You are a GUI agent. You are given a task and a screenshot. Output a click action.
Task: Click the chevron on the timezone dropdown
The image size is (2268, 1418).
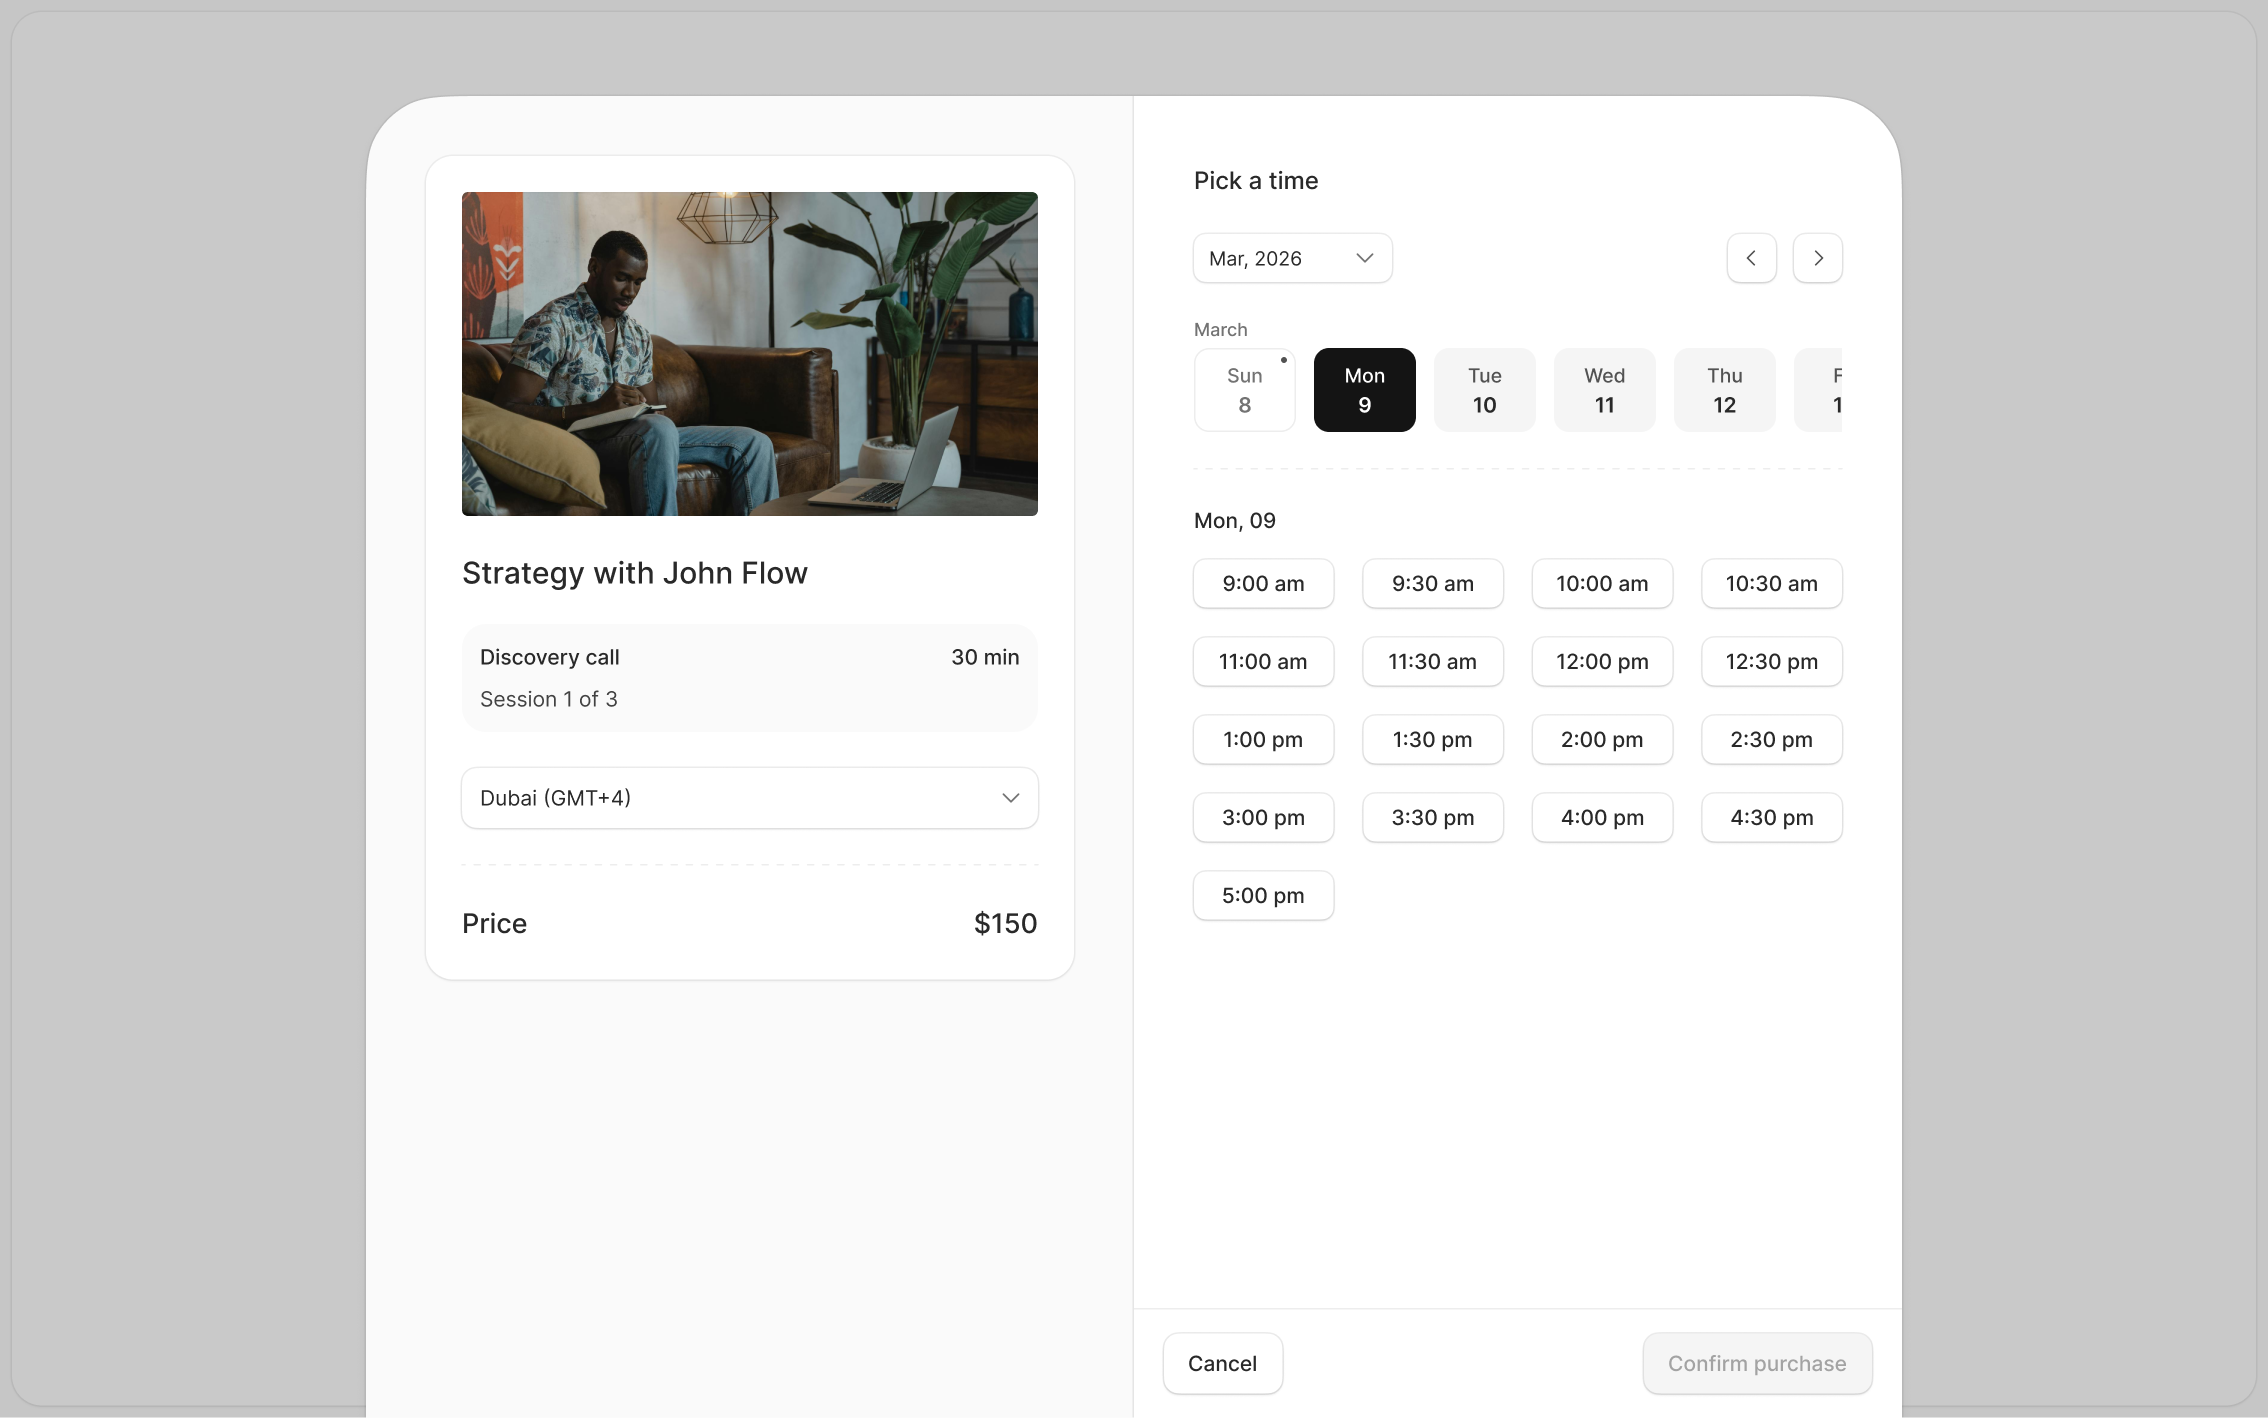pyautogui.click(x=1010, y=798)
